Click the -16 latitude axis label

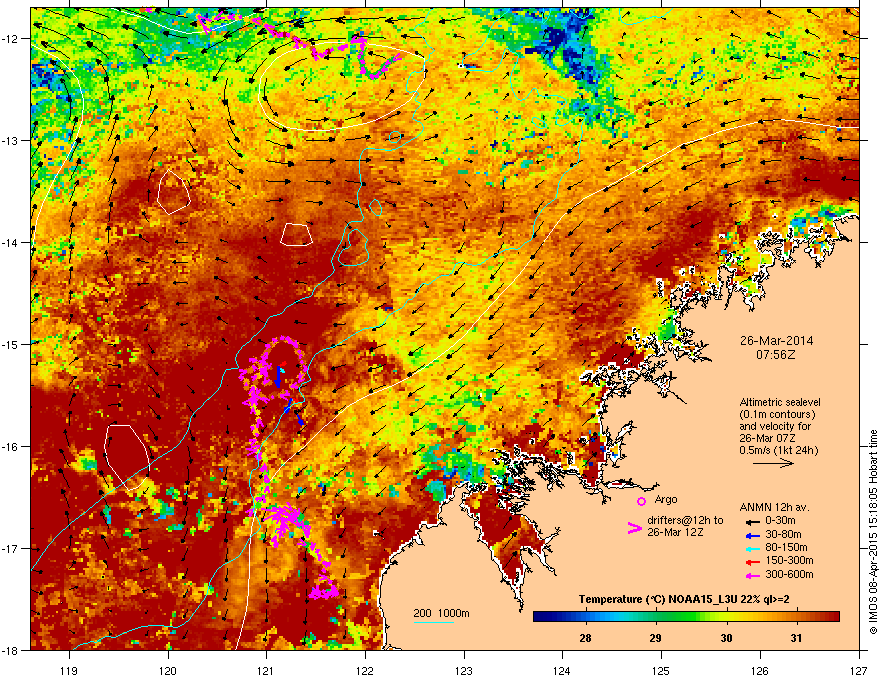pyautogui.click(x=11, y=447)
